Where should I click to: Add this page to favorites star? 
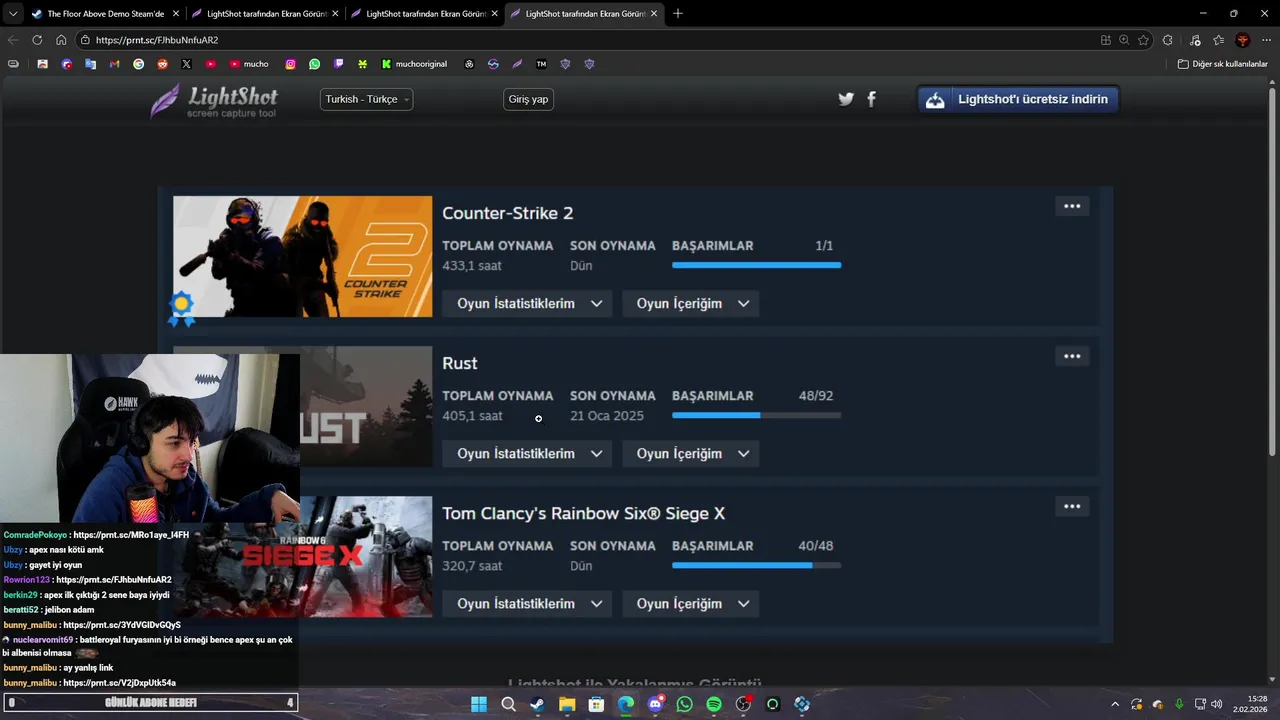coord(1143,40)
